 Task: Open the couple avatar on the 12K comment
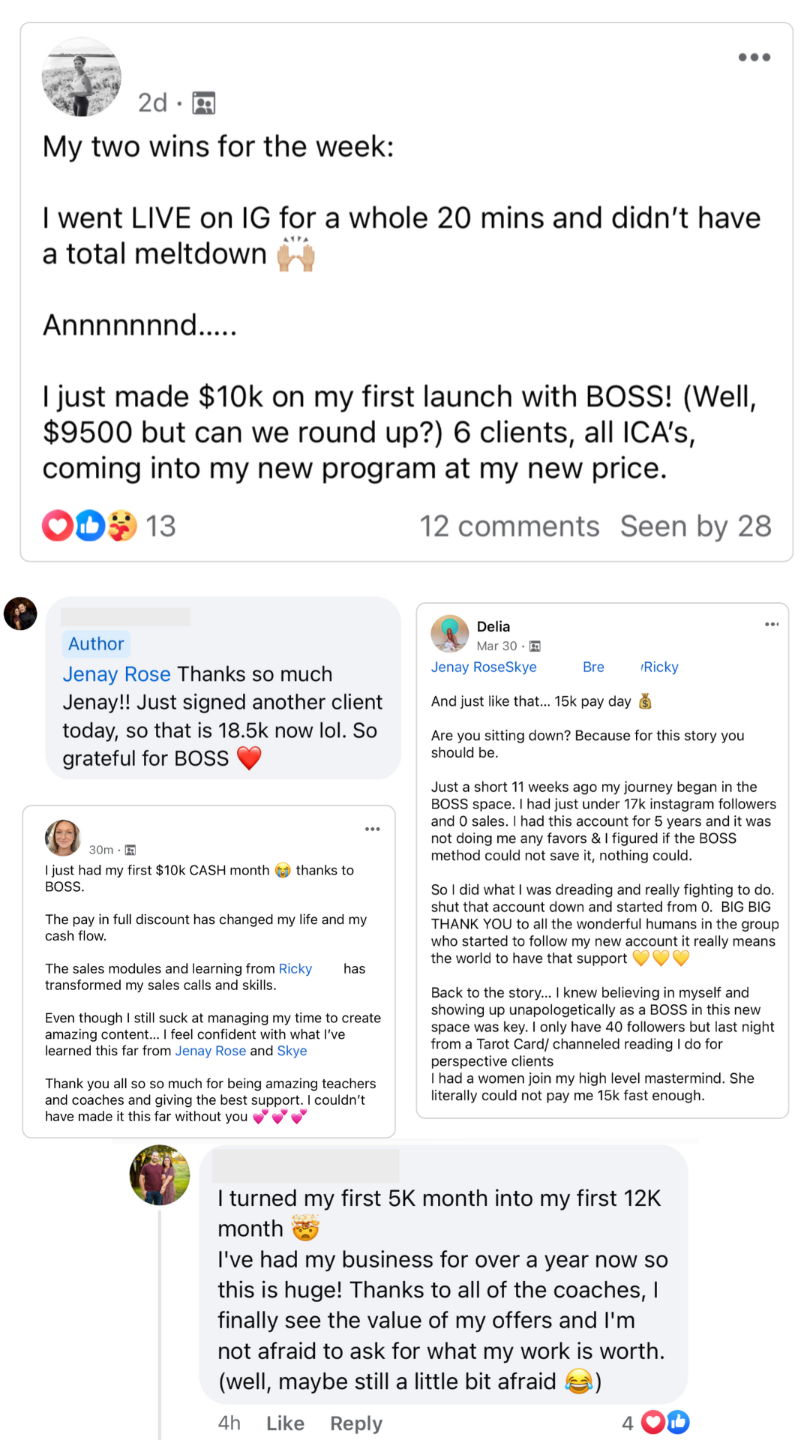click(x=160, y=1175)
